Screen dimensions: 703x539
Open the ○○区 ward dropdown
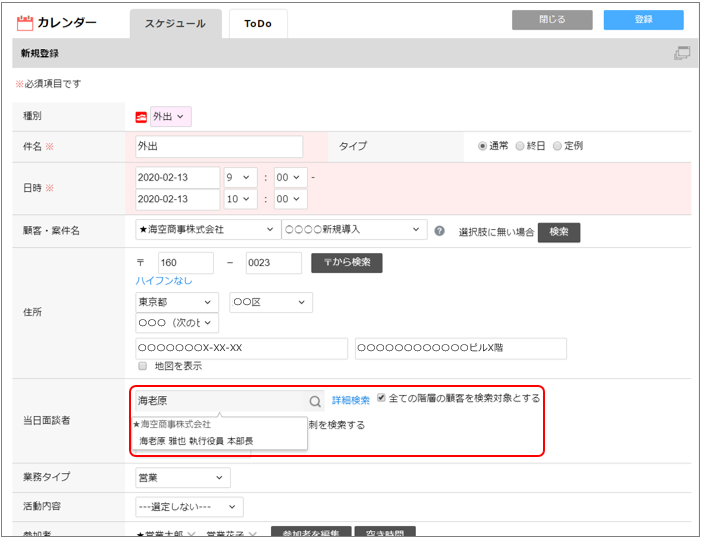[271, 302]
